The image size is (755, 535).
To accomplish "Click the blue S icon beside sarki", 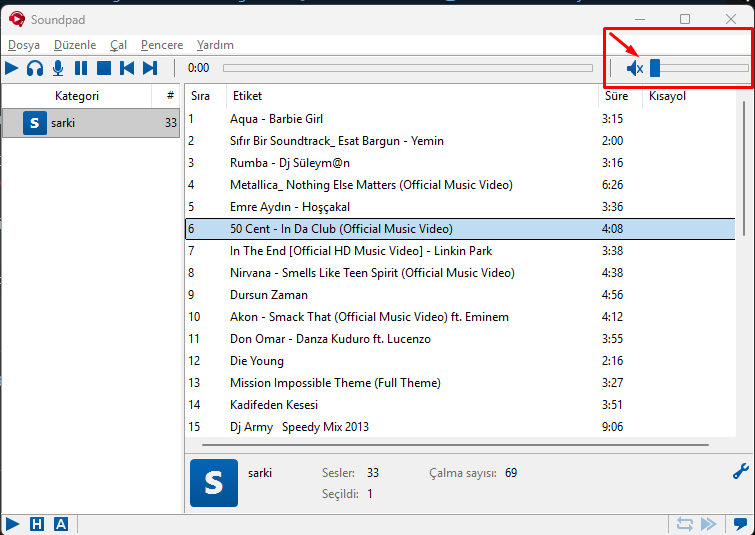I will click(x=35, y=123).
